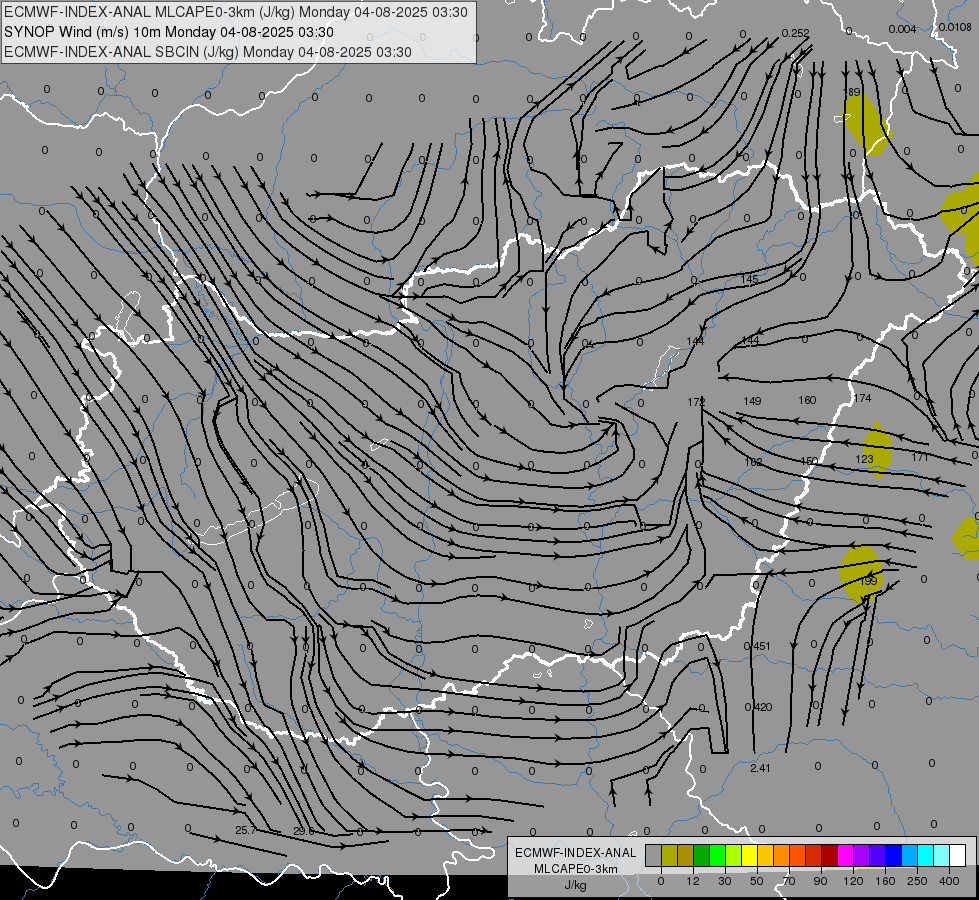Select the map value 174
Viewport: 979px width, 900px height.
tap(862, 398)
